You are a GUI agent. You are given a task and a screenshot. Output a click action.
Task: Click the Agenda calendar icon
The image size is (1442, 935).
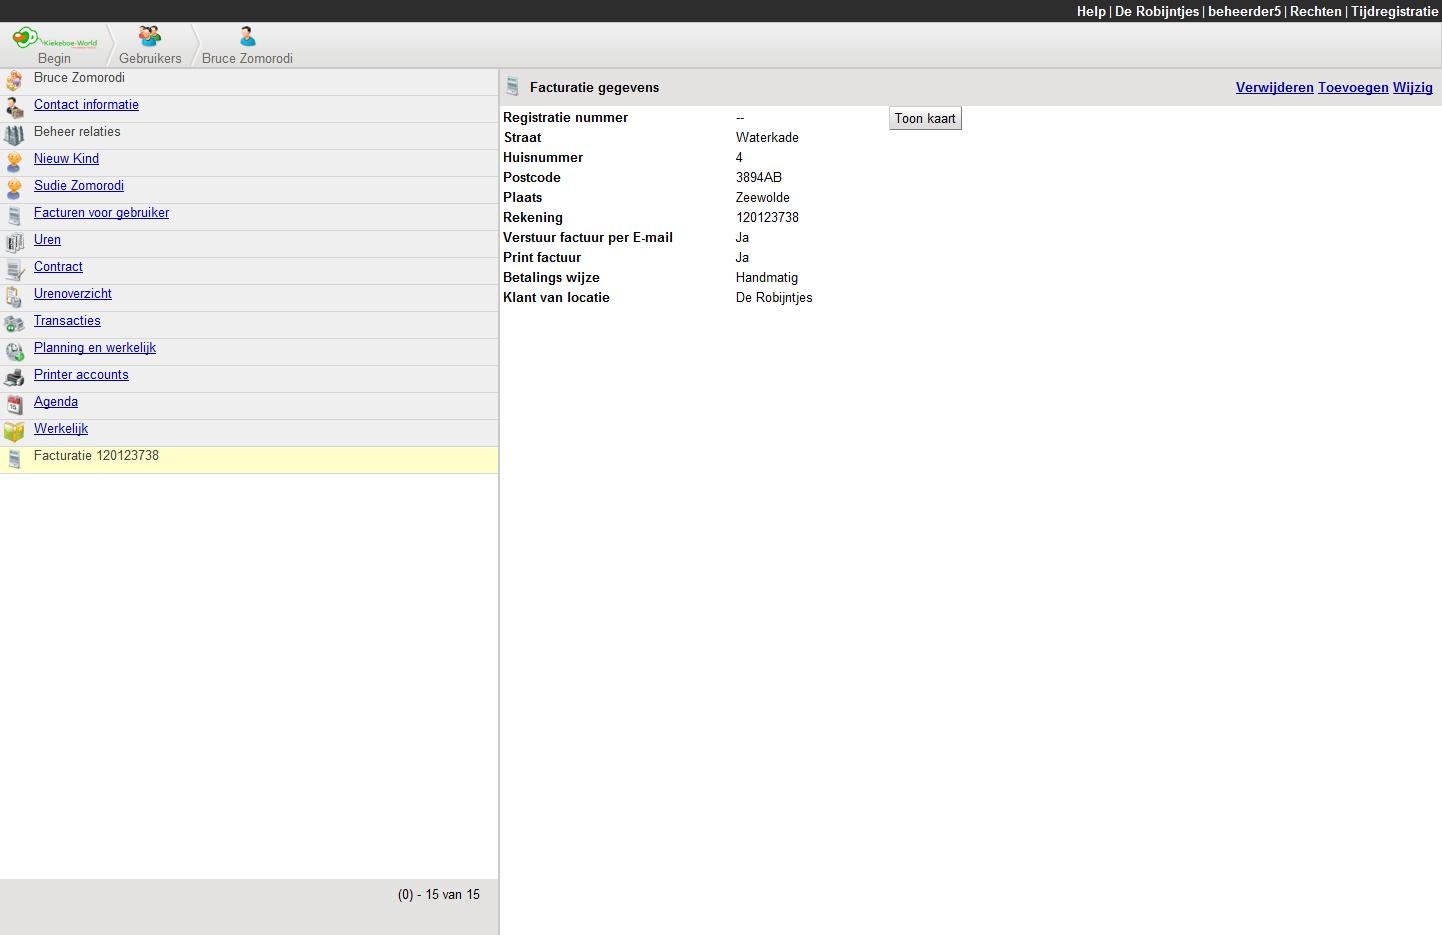point(14,405)
